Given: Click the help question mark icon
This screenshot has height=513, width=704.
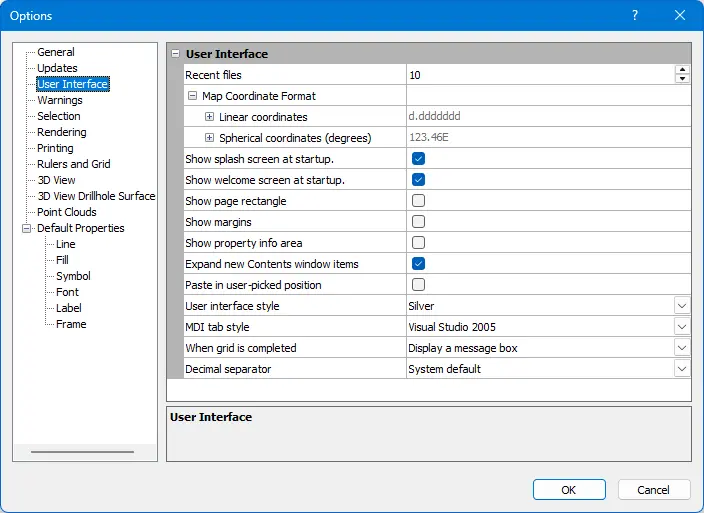Looking at the screenshot, I should click(634, 15).
